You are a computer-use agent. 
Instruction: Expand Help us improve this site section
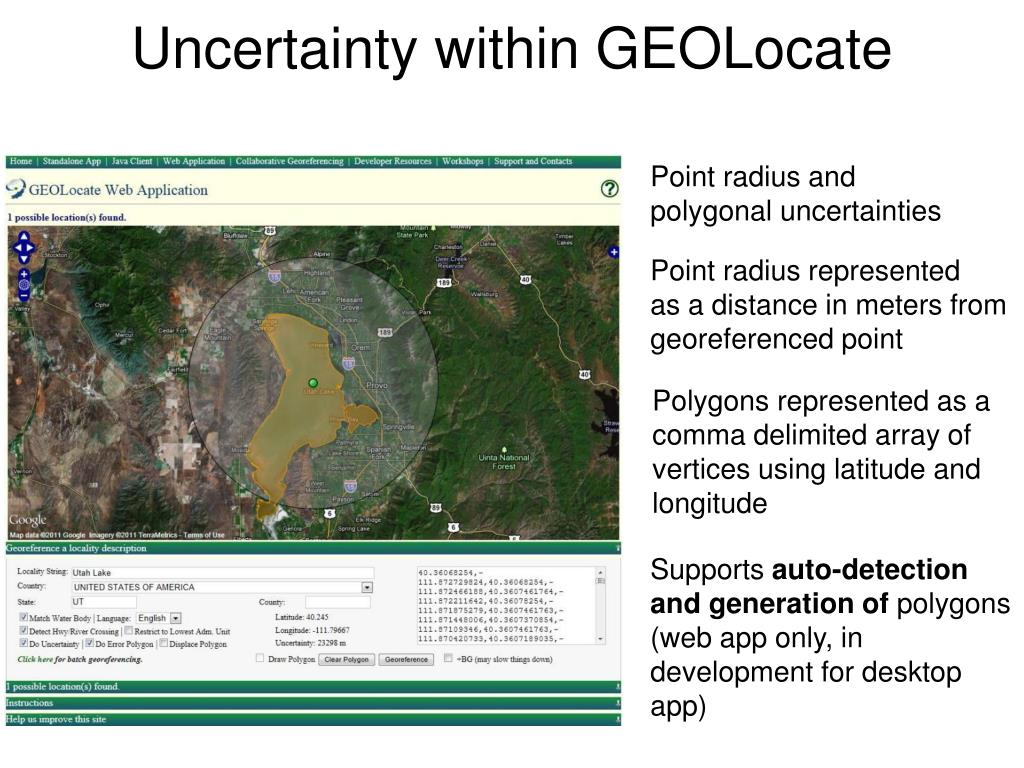[x=313, y=719]
